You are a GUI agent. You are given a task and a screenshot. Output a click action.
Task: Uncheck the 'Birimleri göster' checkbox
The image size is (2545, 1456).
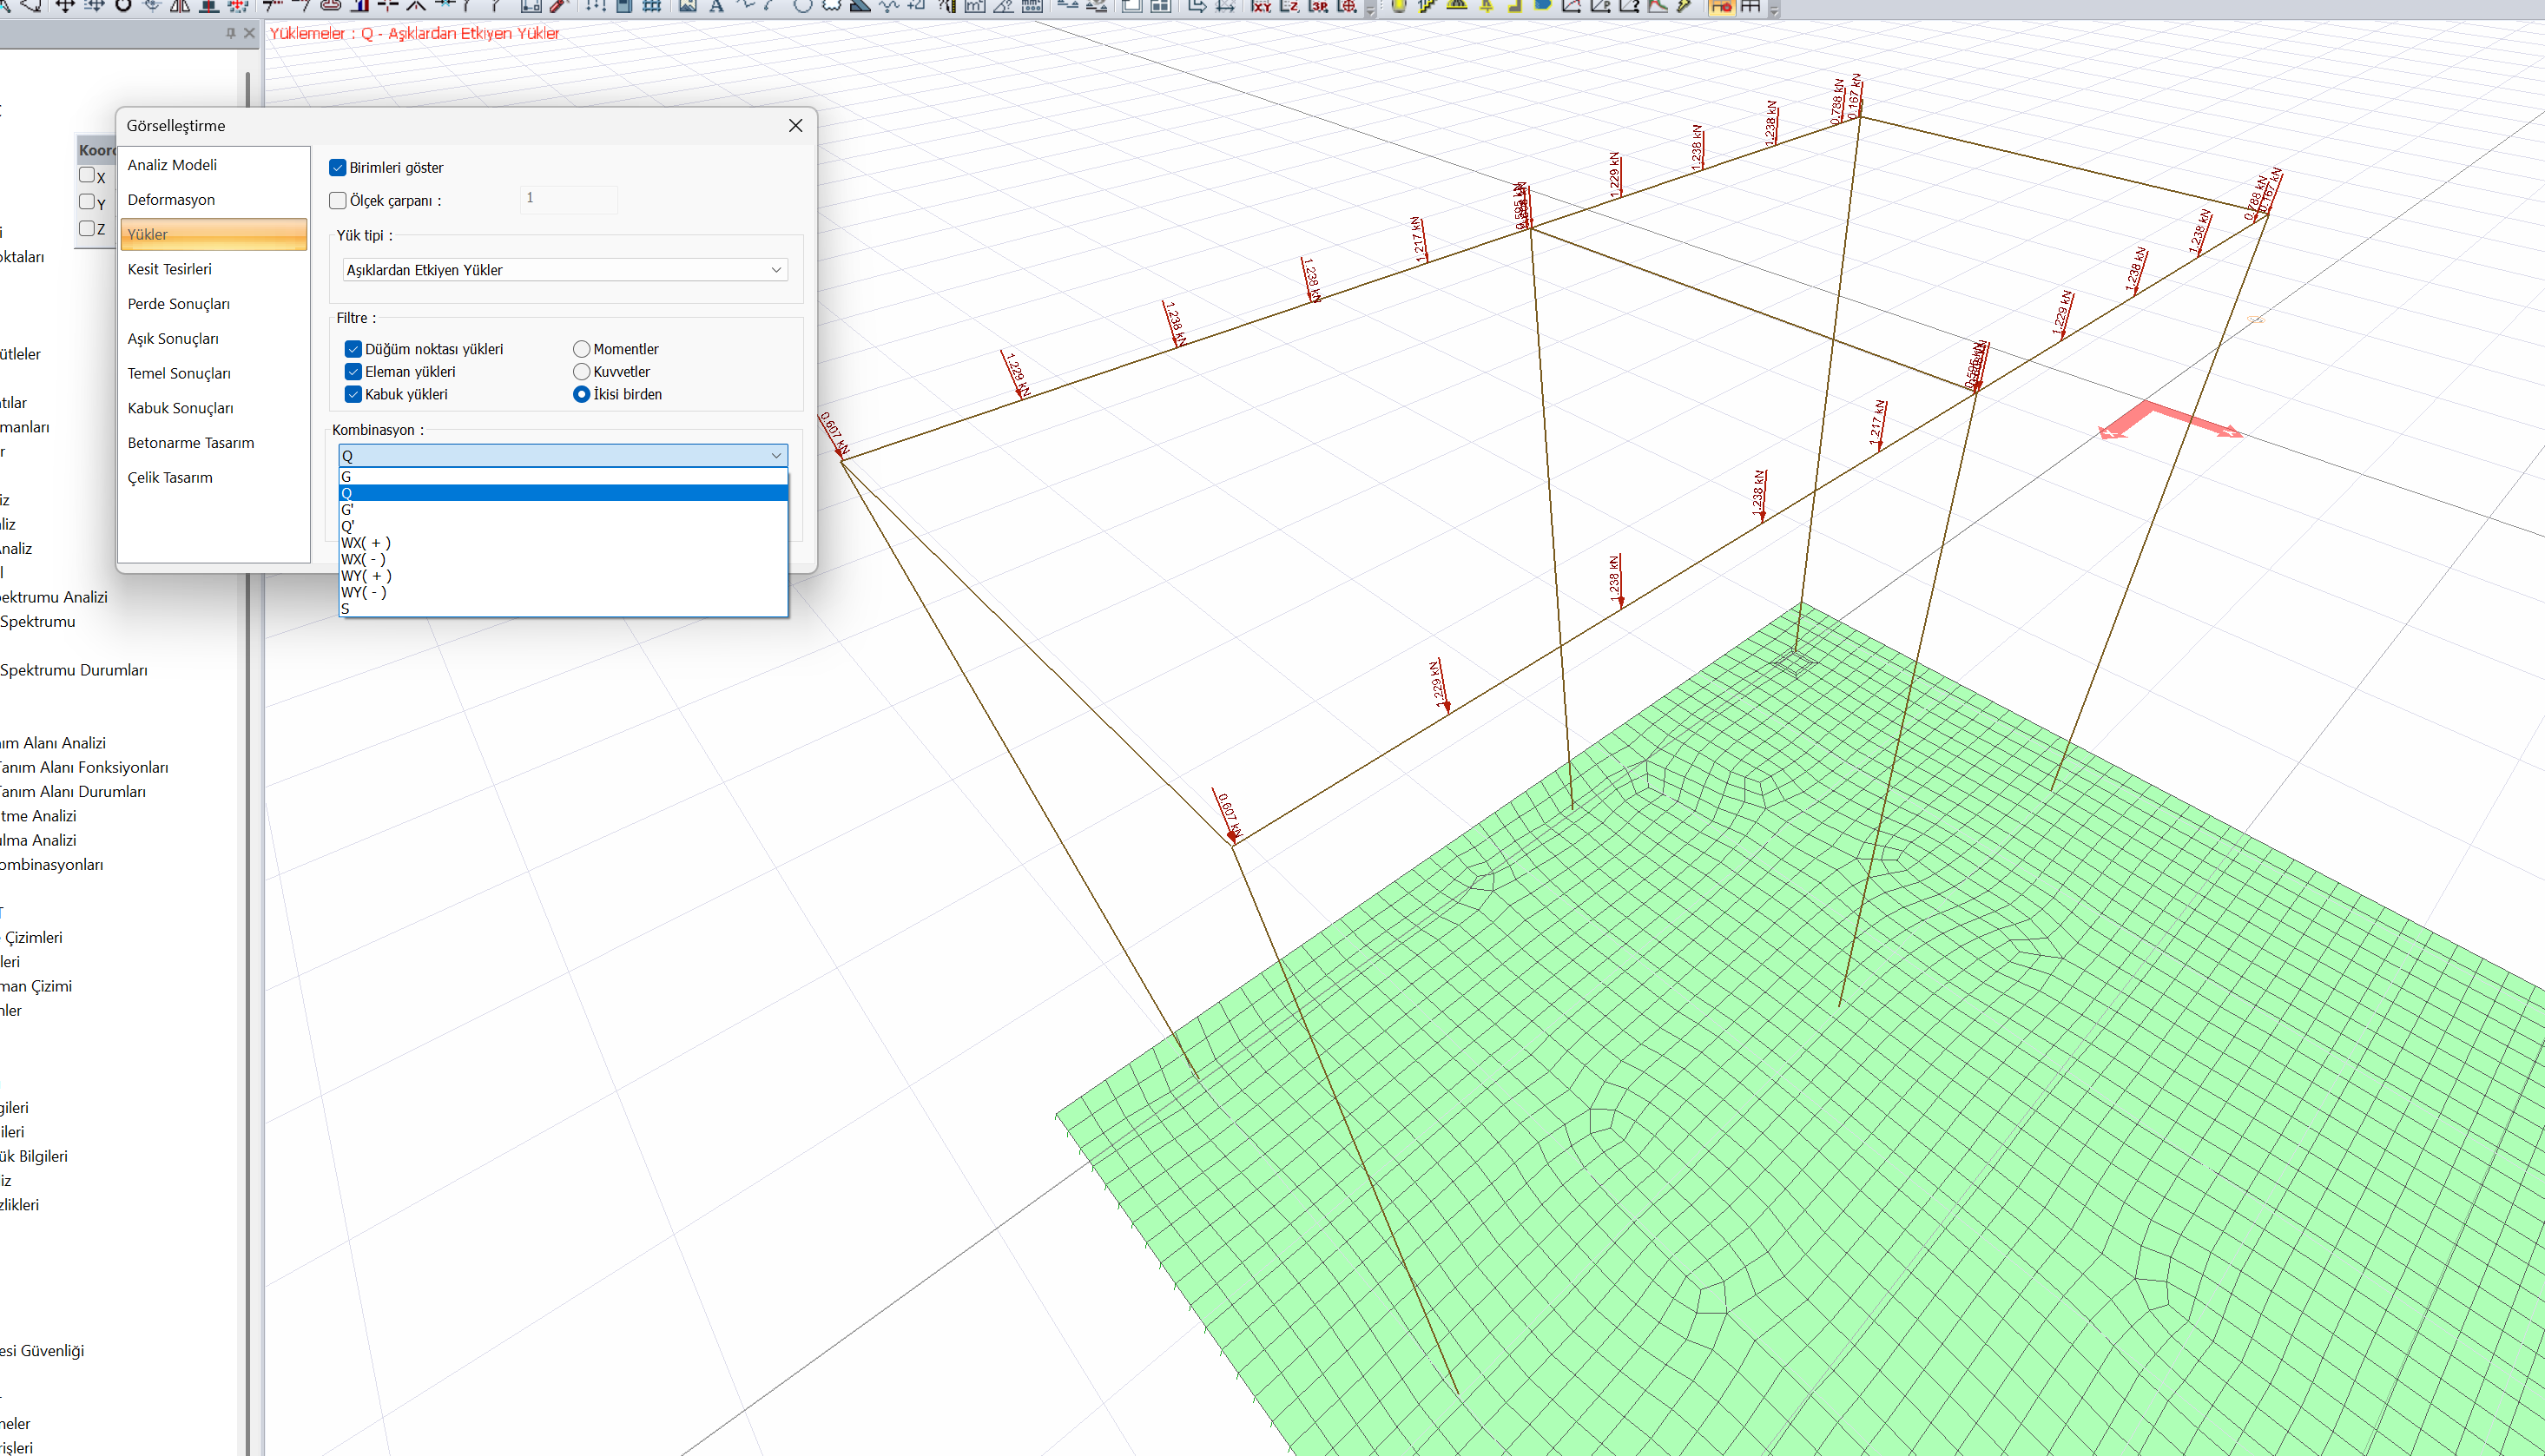(338, 167)
